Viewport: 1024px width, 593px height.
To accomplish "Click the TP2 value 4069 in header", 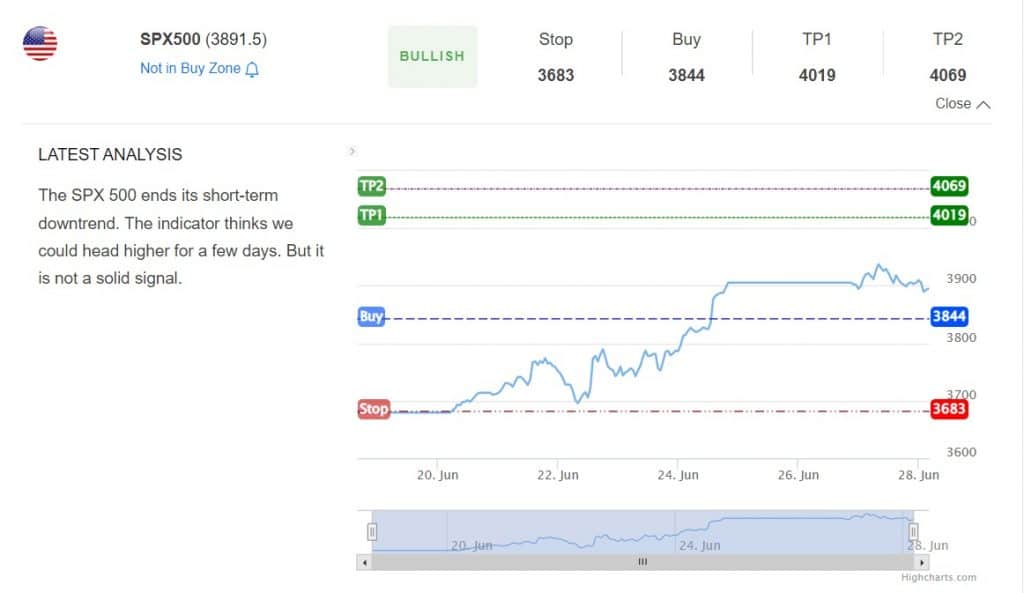I will [x=948, y=75].
